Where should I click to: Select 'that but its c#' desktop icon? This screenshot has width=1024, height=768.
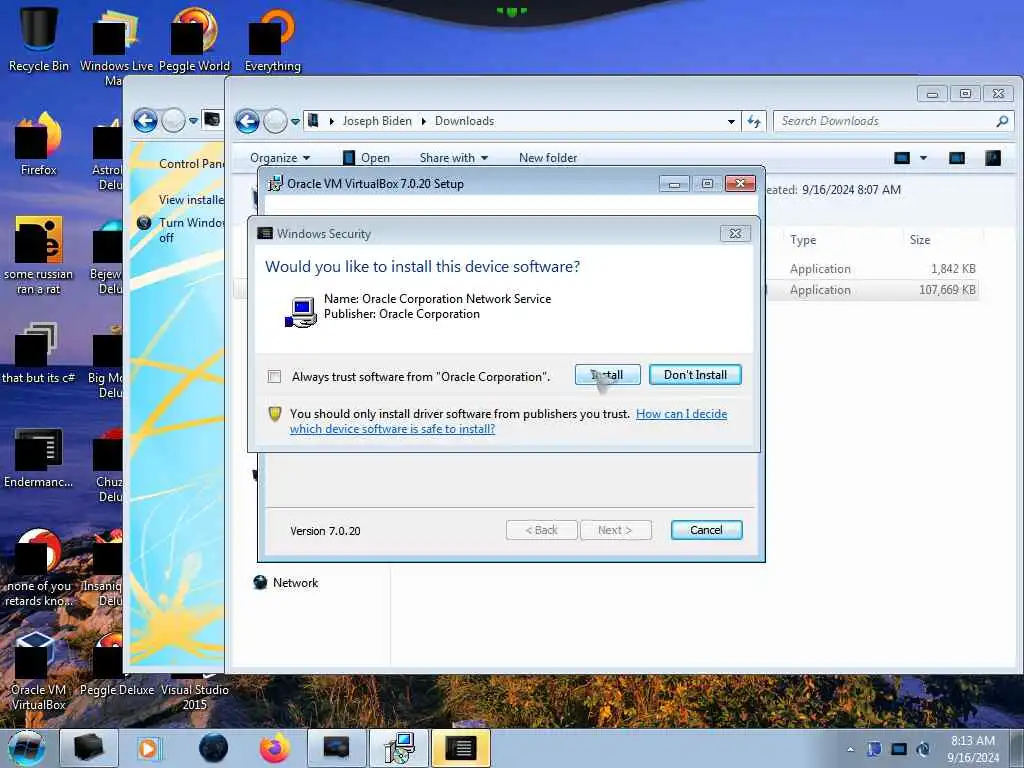[39, 353]
